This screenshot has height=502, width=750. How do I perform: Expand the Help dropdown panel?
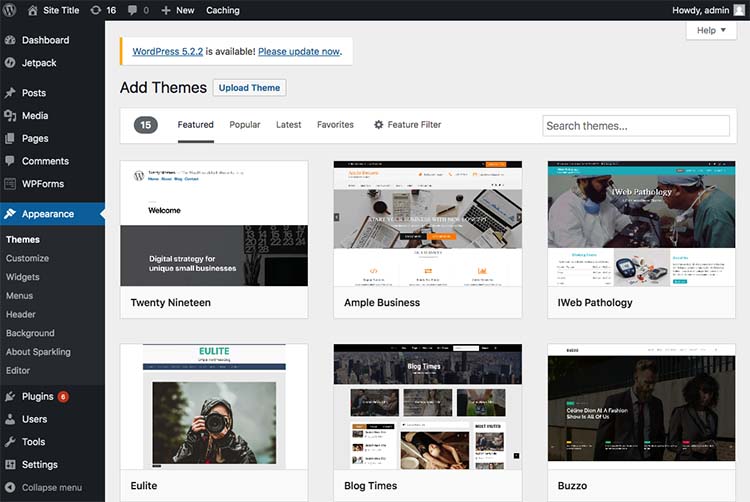711,31
